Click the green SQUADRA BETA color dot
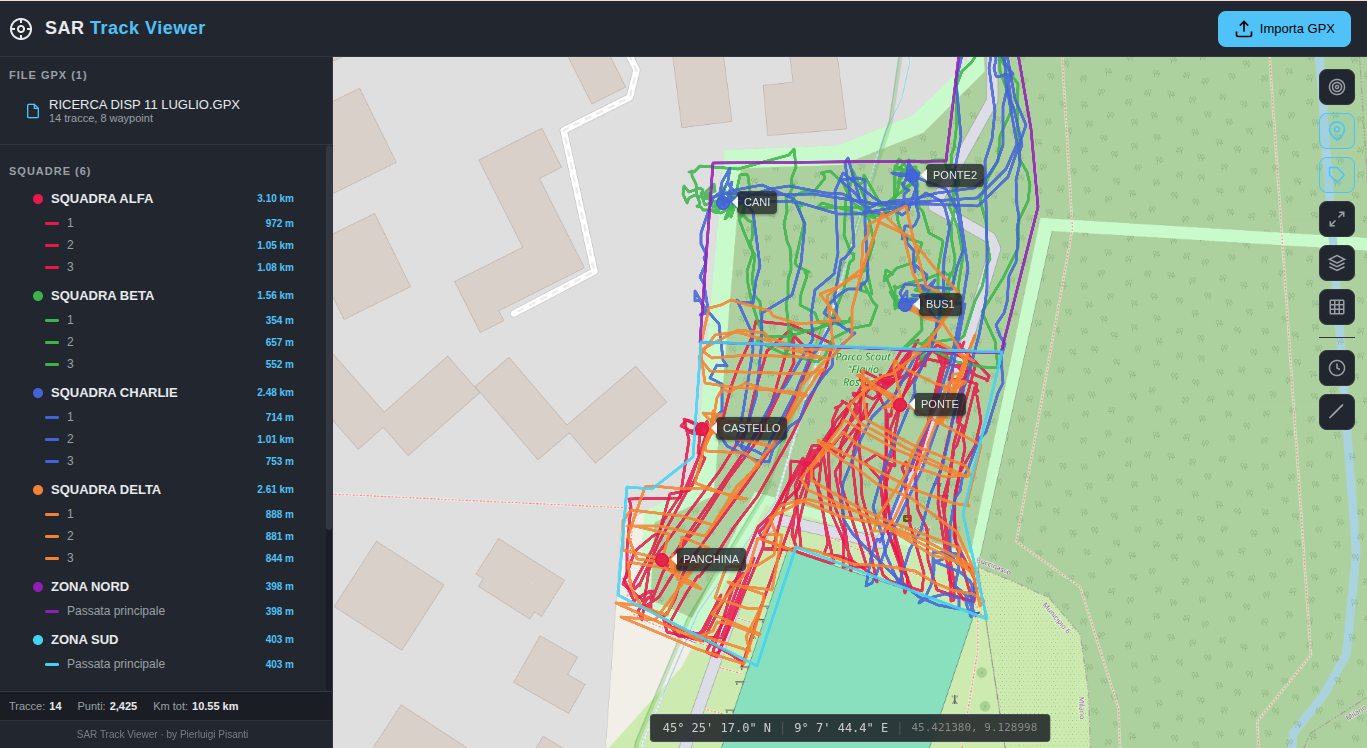This screenshot has height=748, width=1367. [x=38, y=296]
